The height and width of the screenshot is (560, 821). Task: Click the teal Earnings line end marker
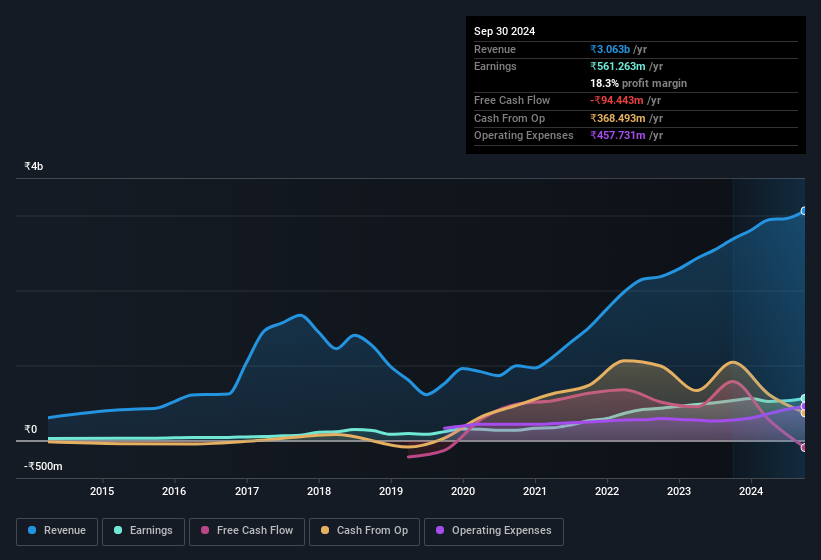tap(803, 398)
